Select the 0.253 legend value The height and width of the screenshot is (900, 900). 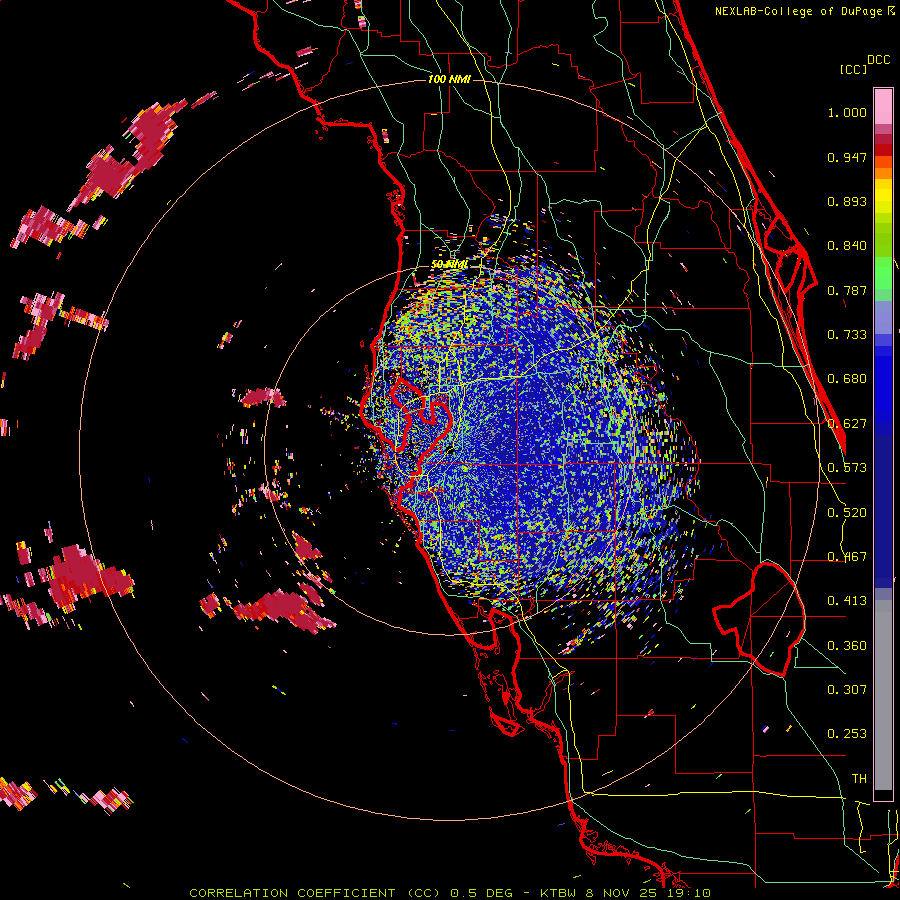(x=847, y=734)
